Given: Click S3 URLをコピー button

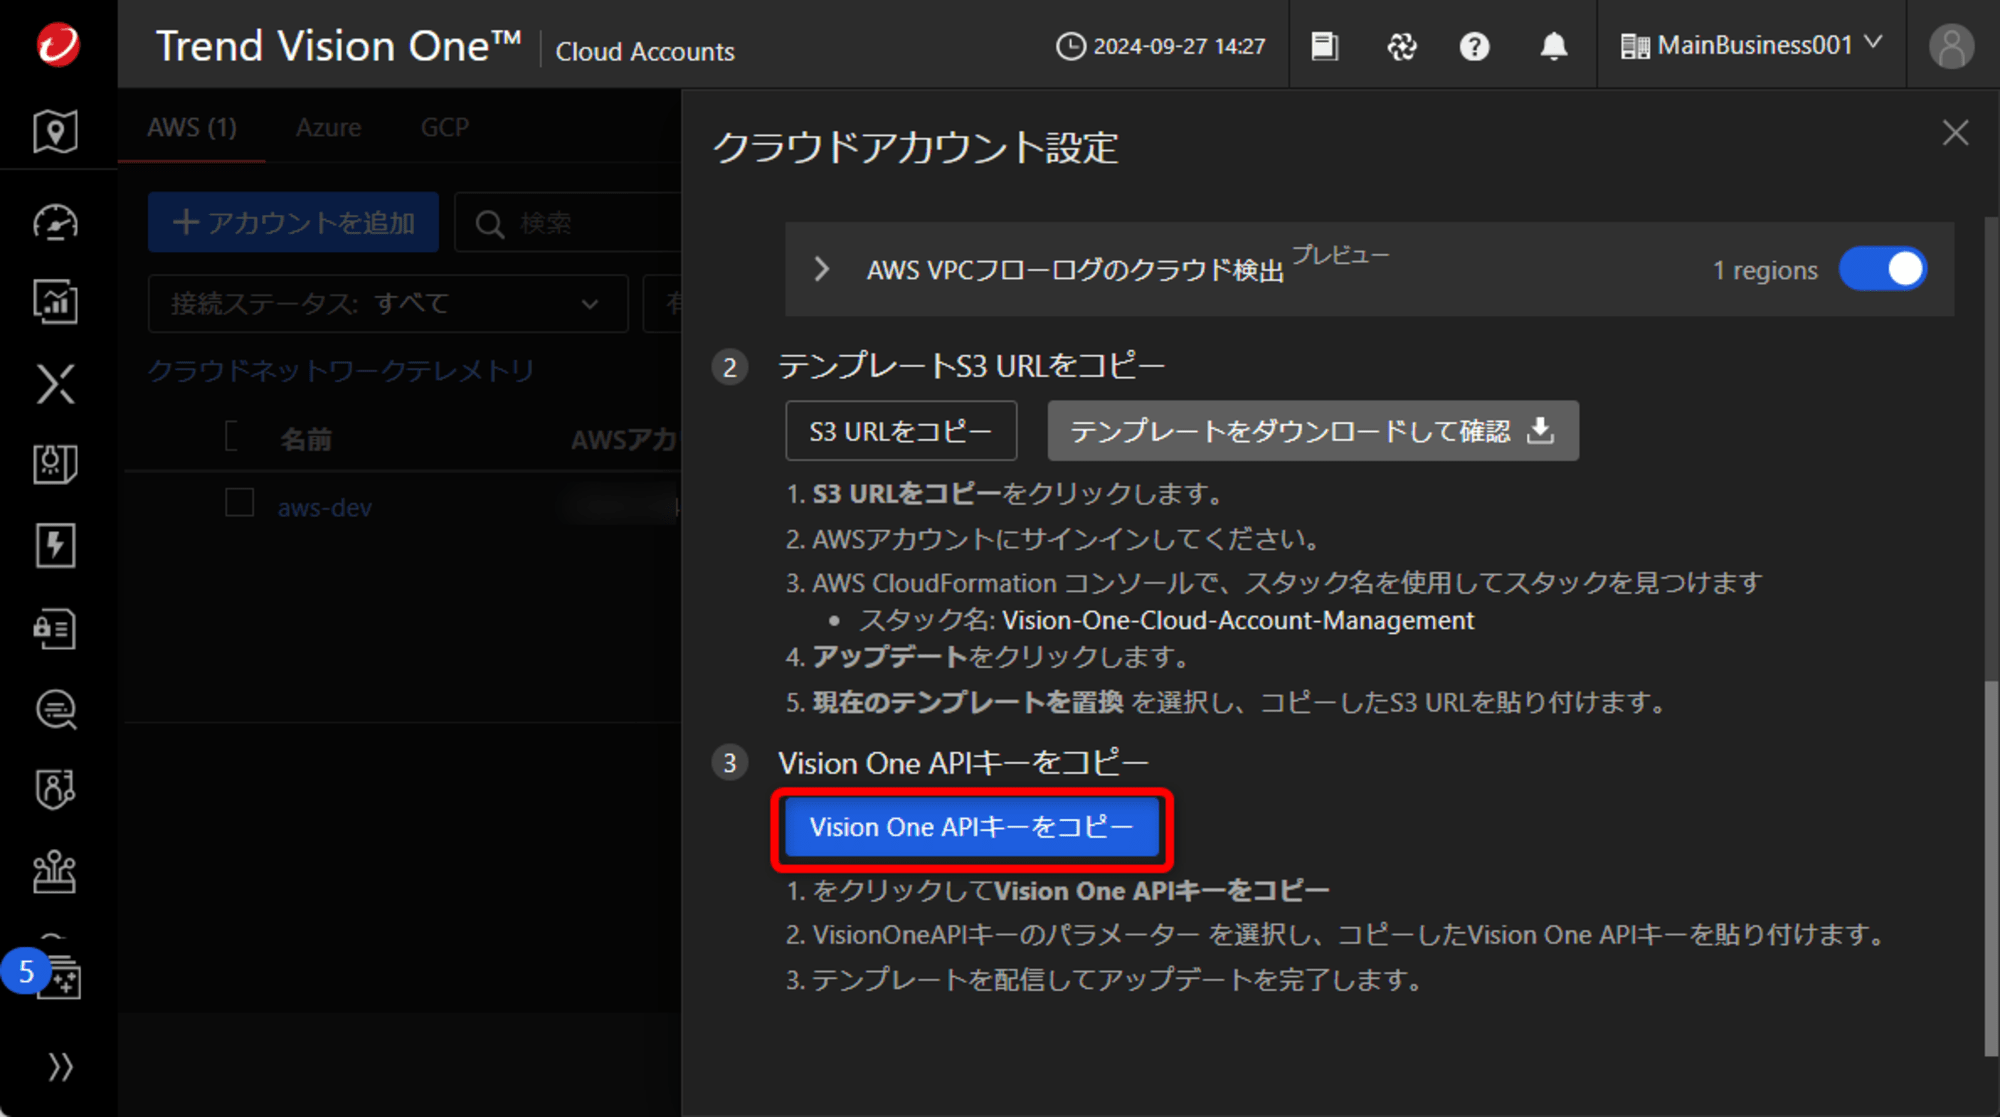Looking at the screenshot, I should coord(901,431).
